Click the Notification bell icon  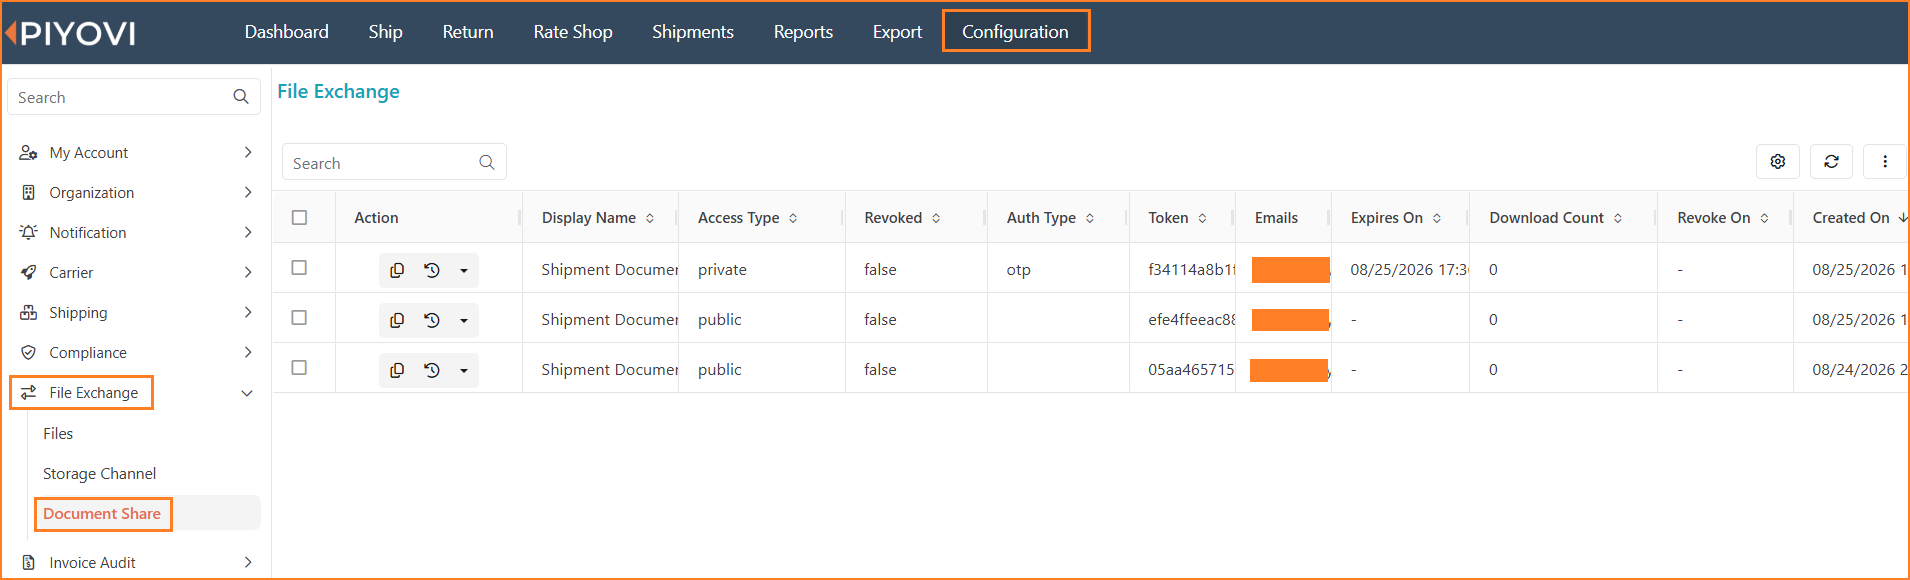(x=28, y=232)
